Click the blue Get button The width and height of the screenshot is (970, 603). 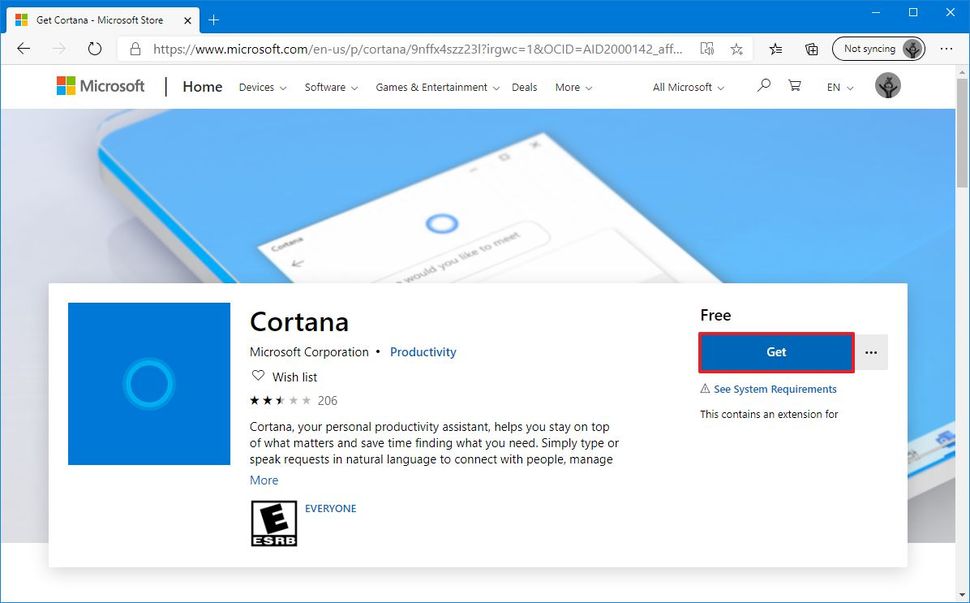click(776, 352)
